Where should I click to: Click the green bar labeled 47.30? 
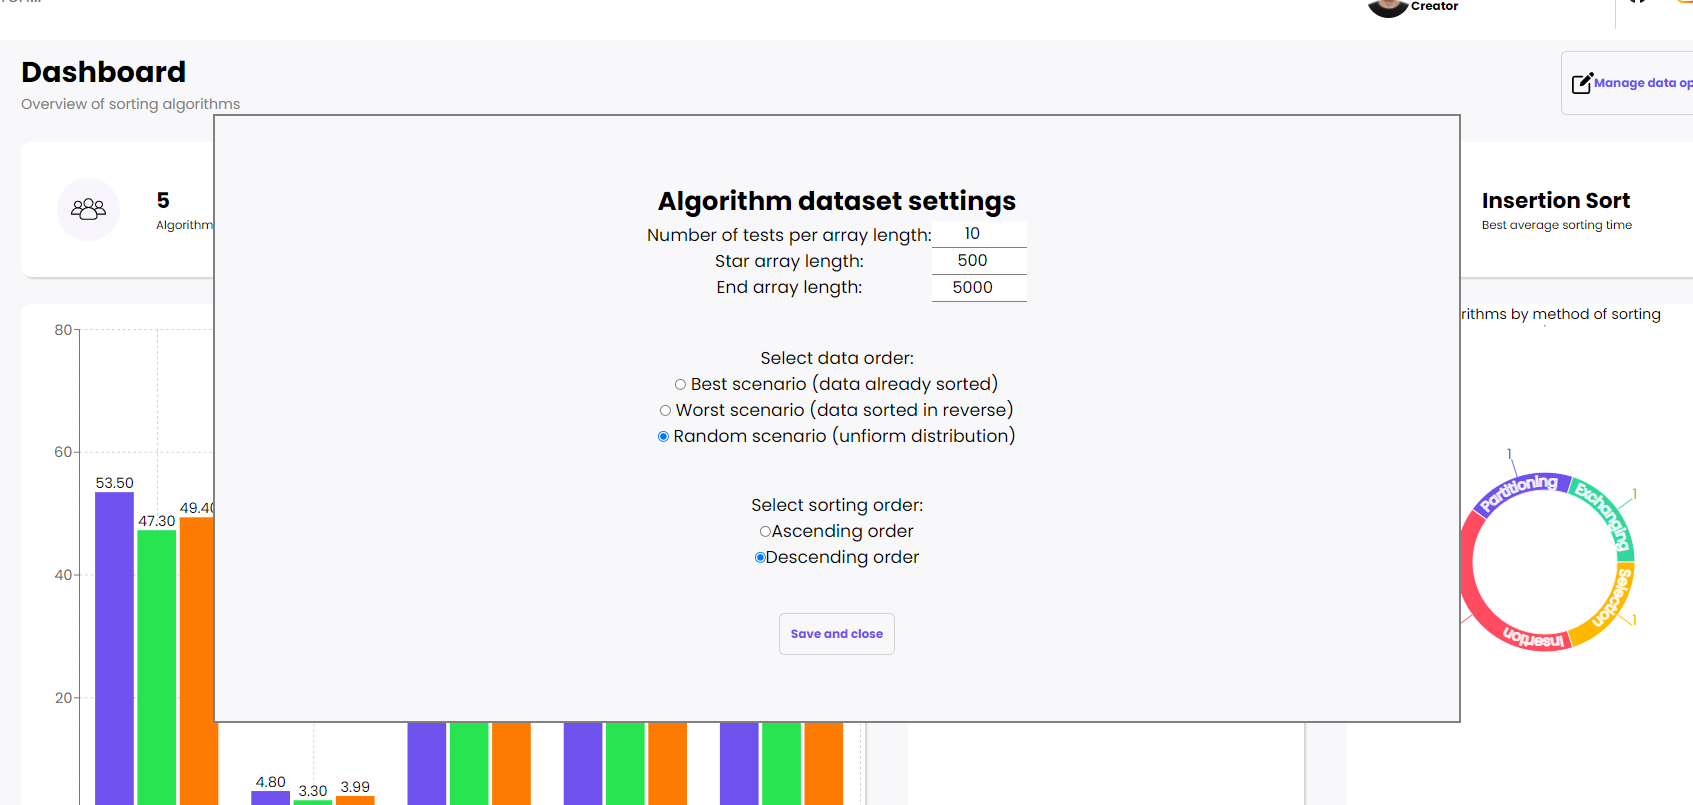click(156, 667)
